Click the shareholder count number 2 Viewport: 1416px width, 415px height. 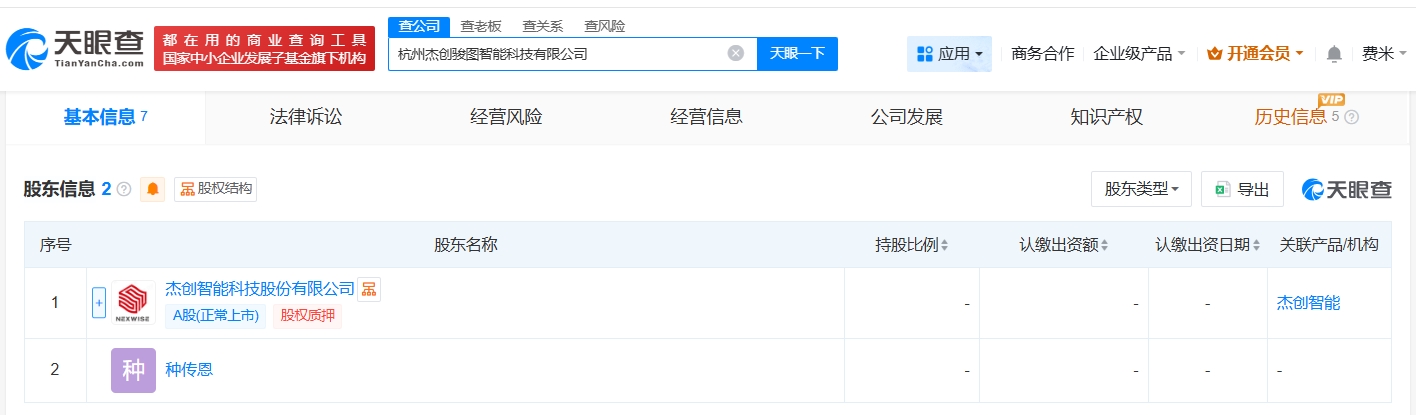point(106,189)
